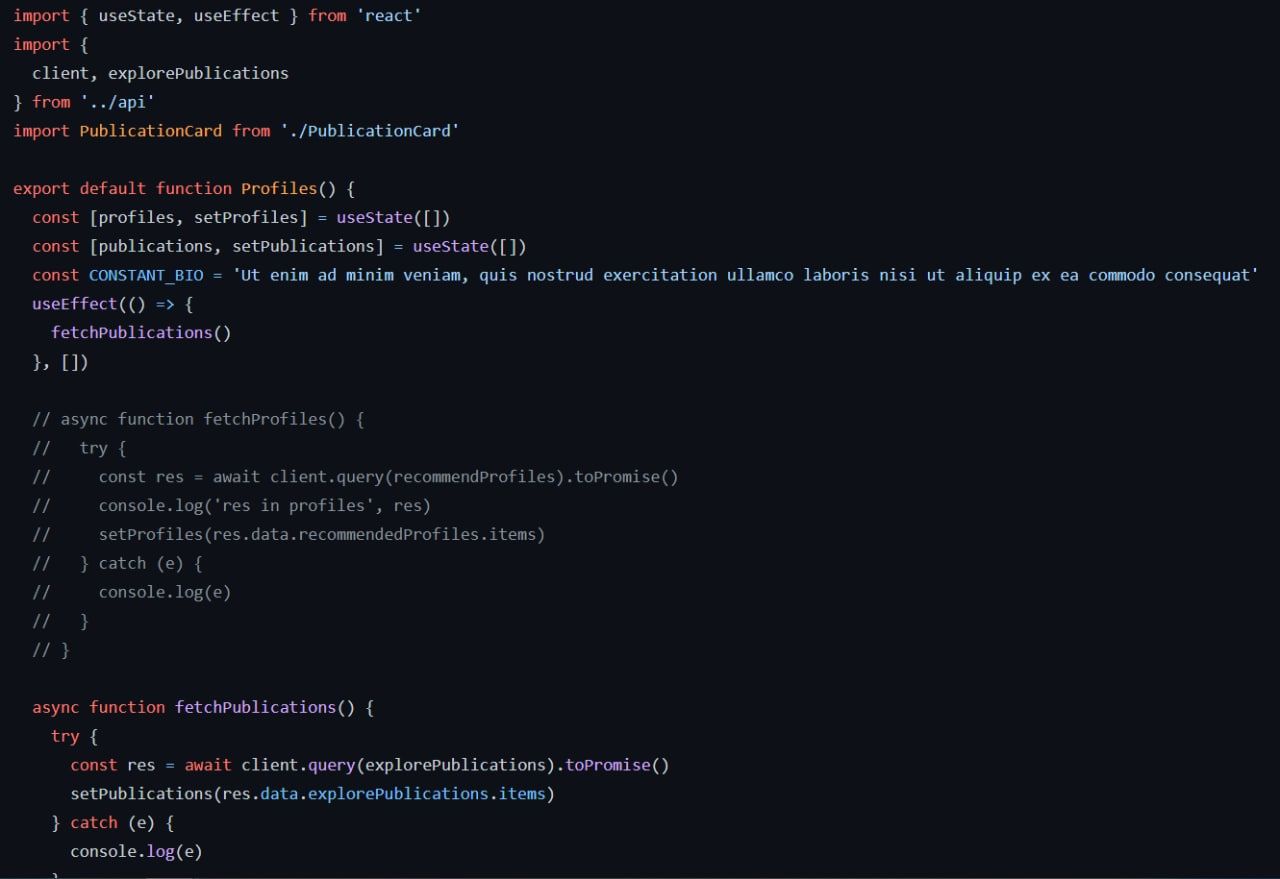Click 'client, explorePublications' import names

pos(160,73)
